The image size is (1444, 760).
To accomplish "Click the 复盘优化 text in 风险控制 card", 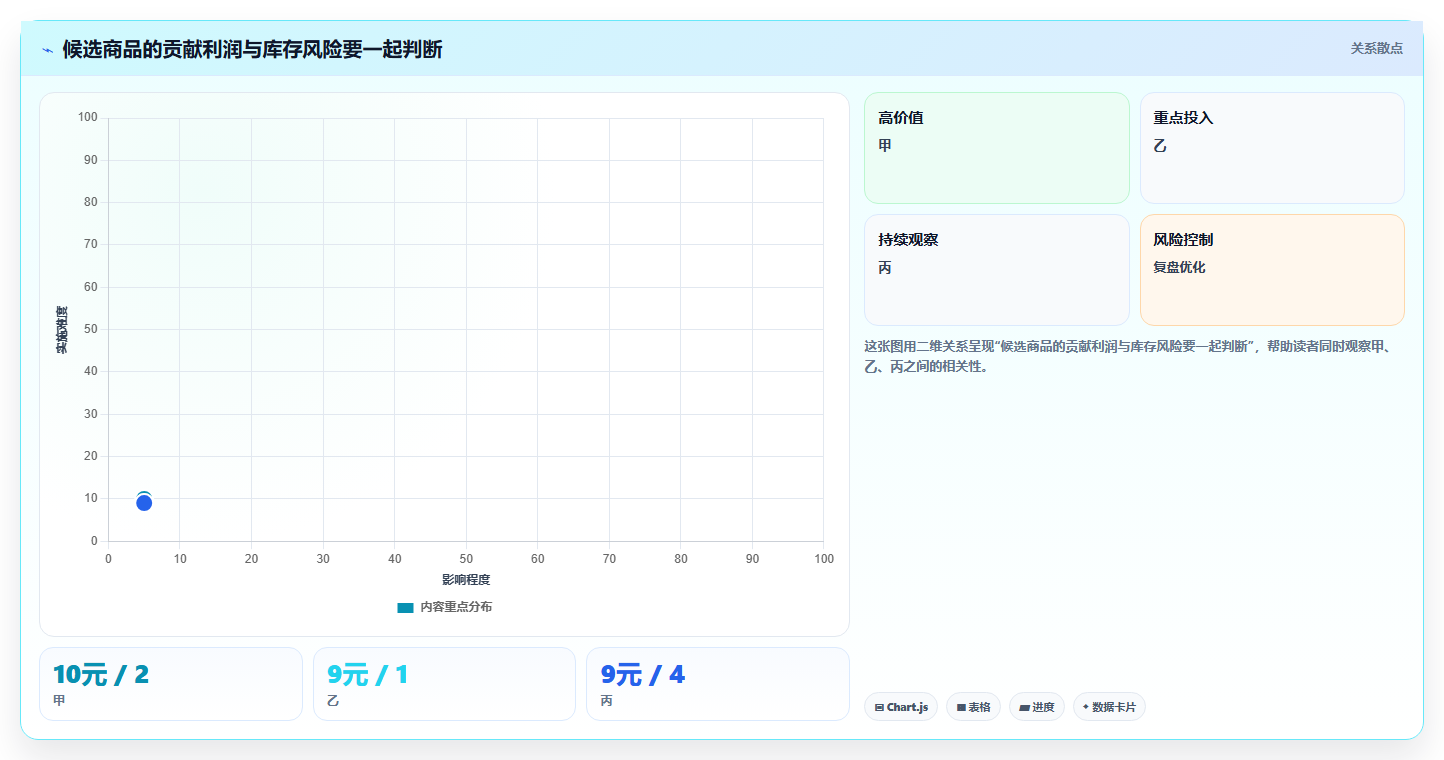I will pos(1180,268).
